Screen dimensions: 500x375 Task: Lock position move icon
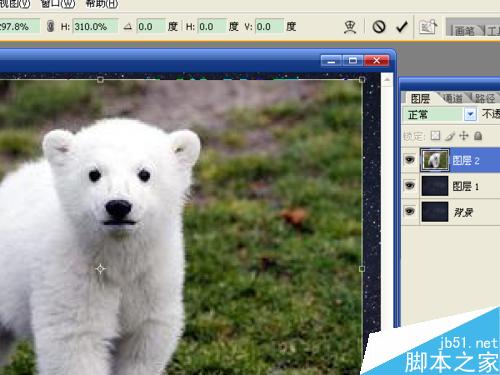click(464, 136)
